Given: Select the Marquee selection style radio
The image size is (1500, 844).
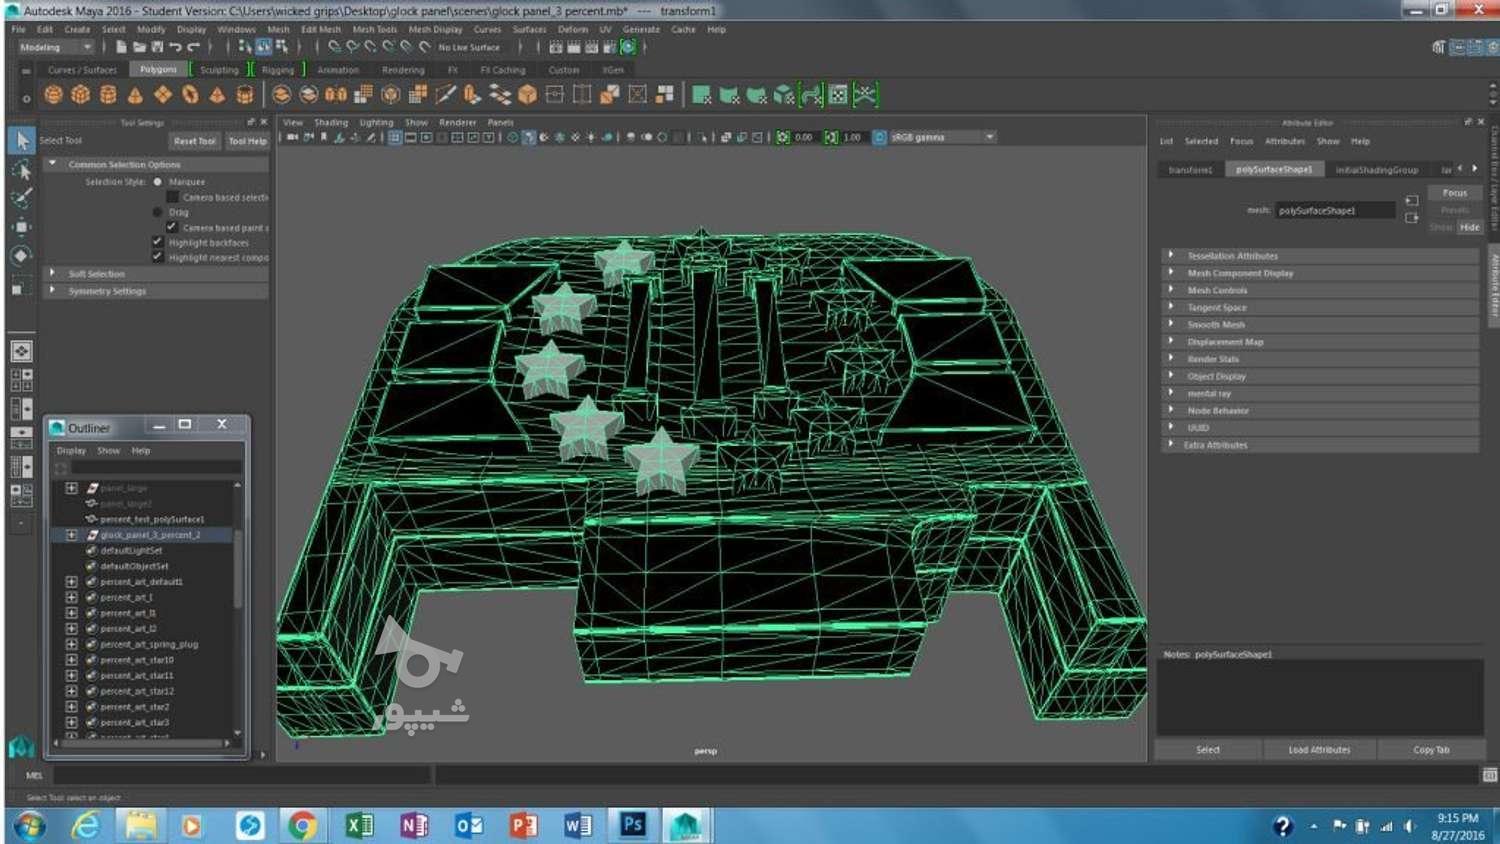Looking at the screenshot, I should (158, 182).
